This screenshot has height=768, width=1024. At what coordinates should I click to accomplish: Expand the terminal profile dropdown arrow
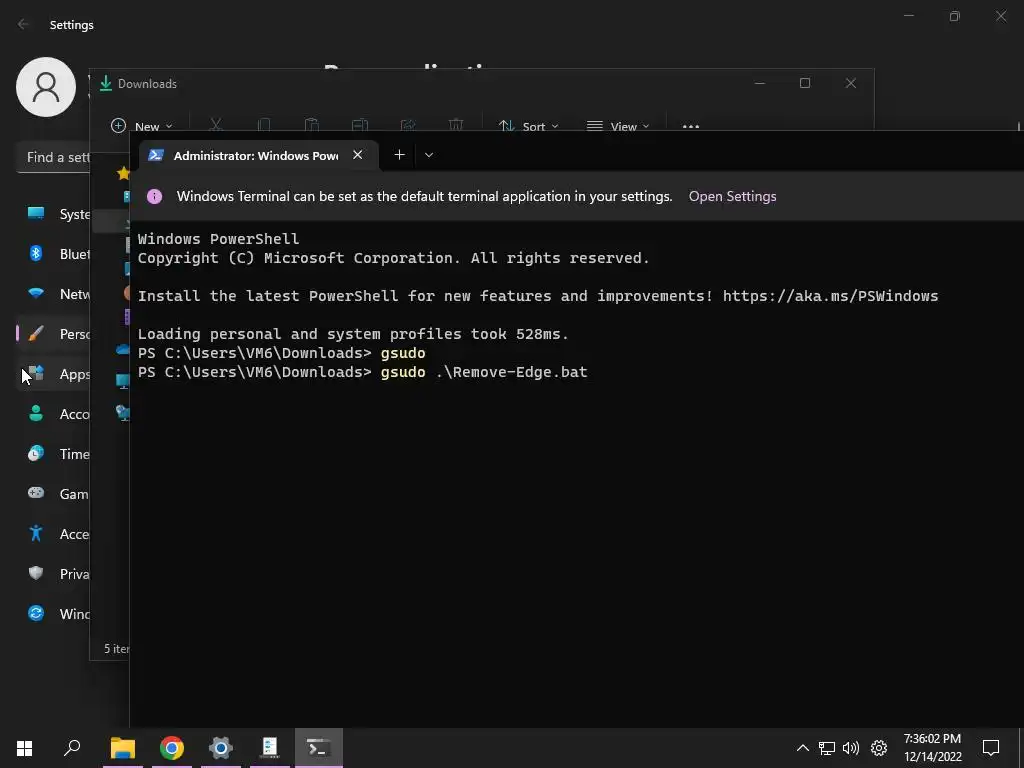pyautogui.click(x=428, y=155)
